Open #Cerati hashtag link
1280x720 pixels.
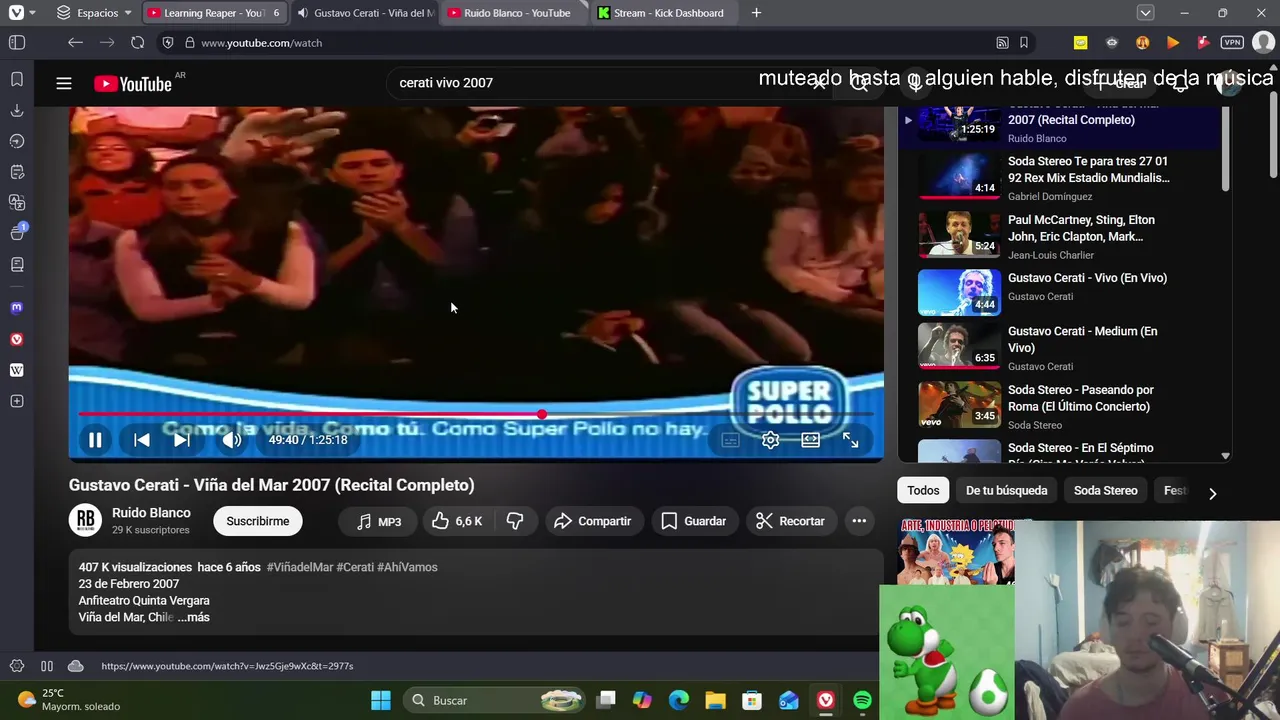(x=355, y=567)
